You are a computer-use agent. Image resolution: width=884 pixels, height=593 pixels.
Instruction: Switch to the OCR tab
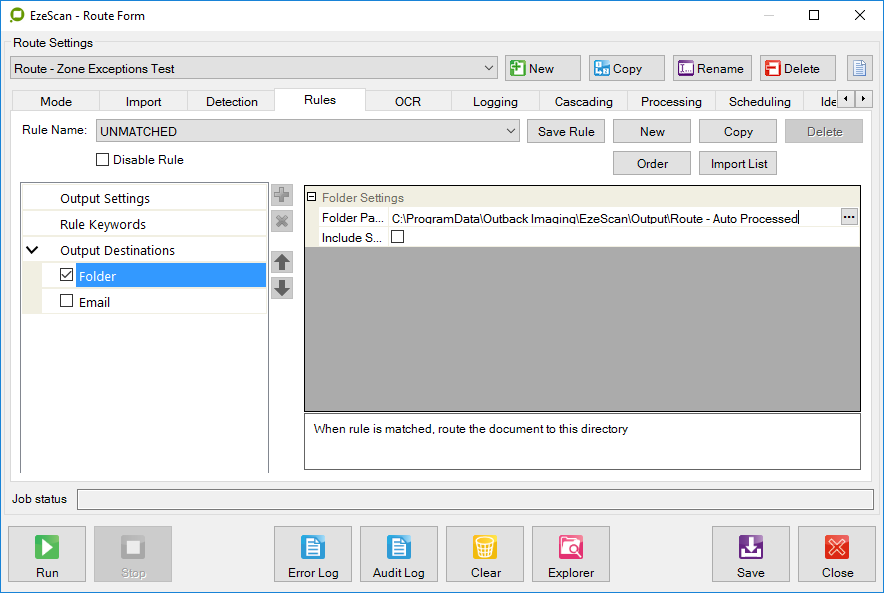(408, 101)
